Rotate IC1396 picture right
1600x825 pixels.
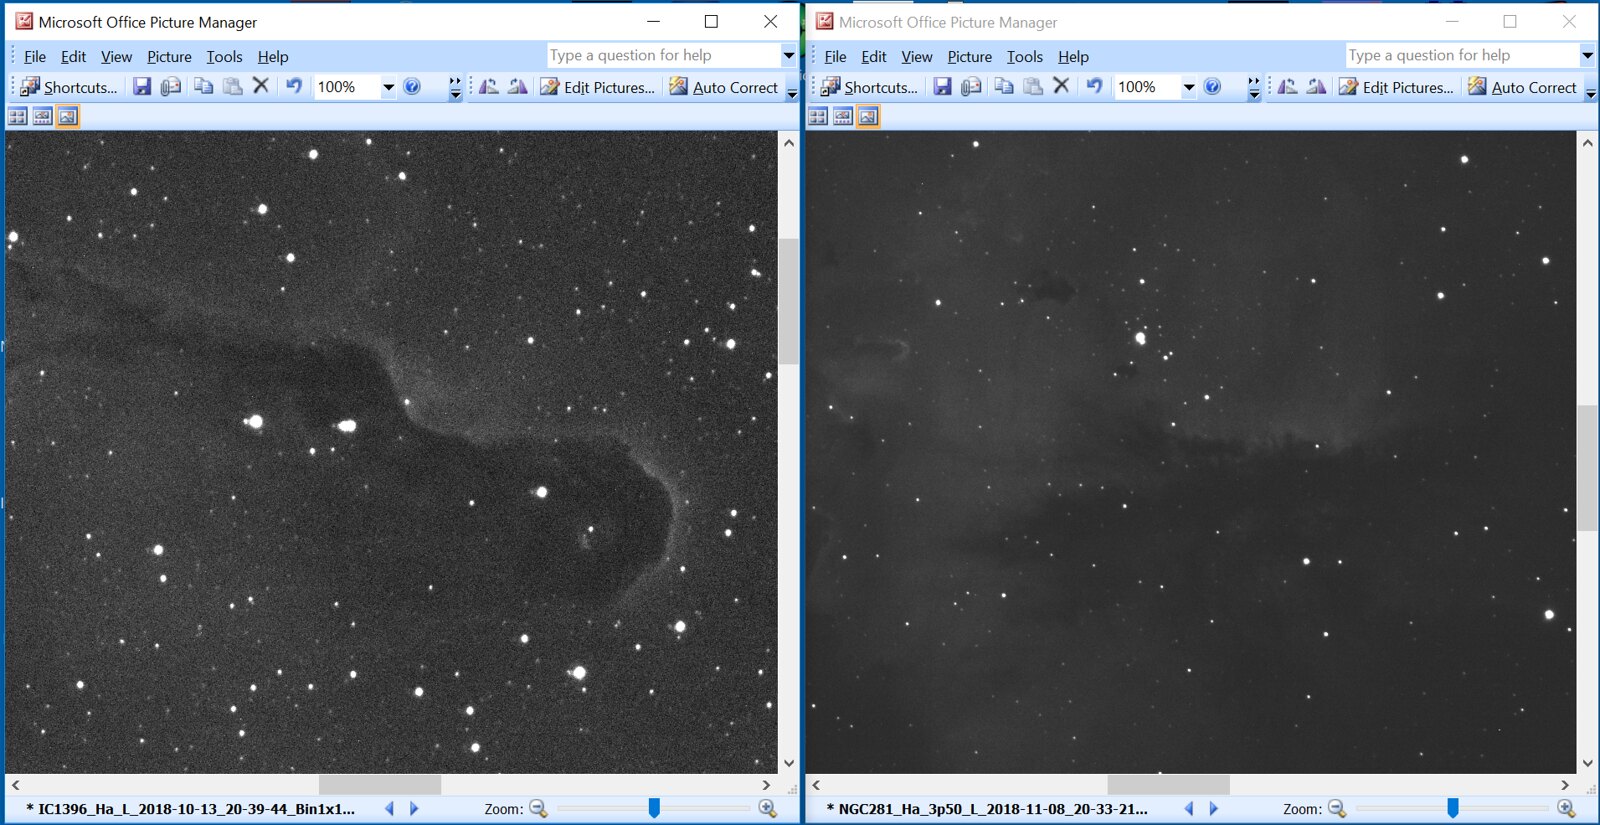point(517,87)
